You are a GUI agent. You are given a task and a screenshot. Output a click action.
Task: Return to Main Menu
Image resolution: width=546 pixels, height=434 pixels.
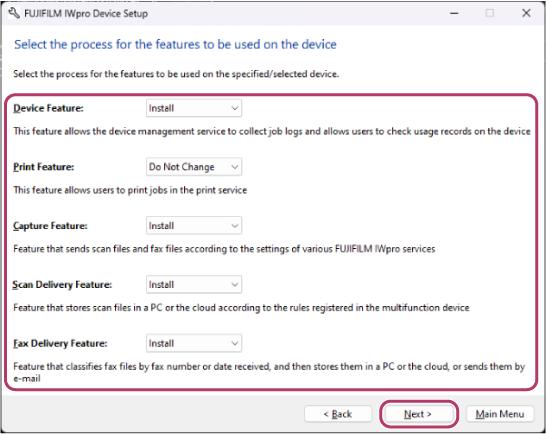tap(500, 414)
